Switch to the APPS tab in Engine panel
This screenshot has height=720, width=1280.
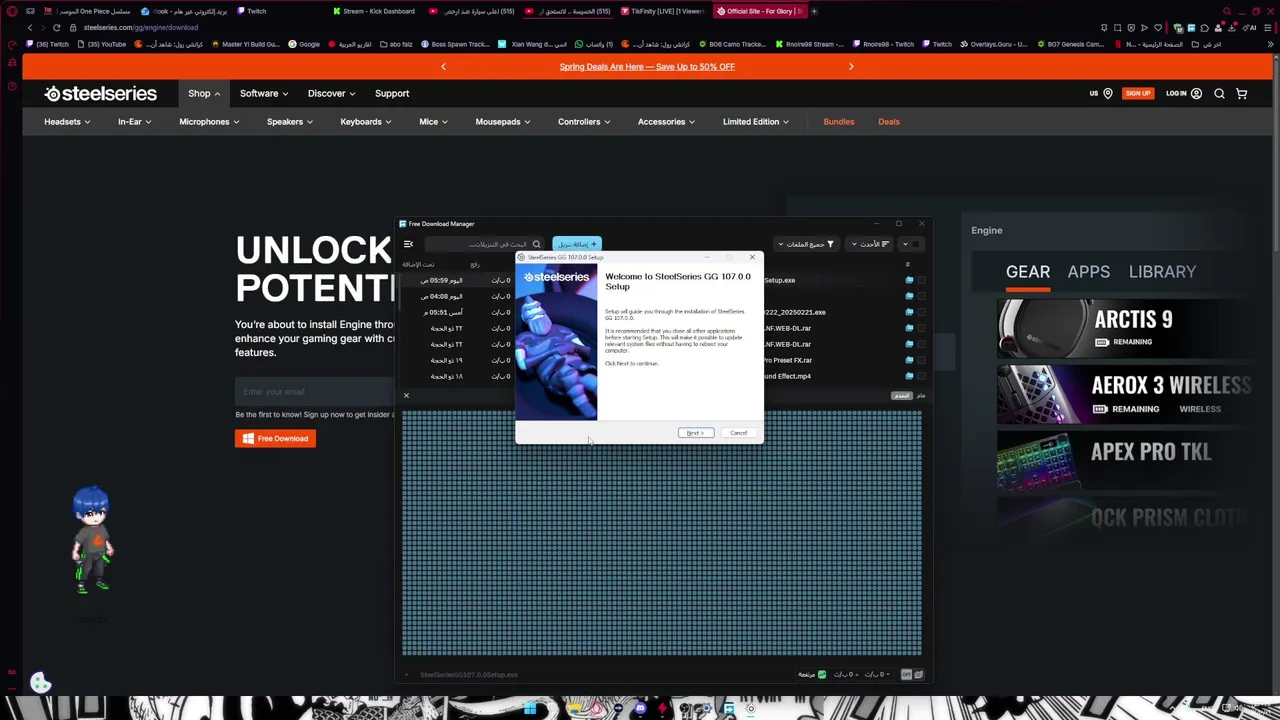point(1088,272)
